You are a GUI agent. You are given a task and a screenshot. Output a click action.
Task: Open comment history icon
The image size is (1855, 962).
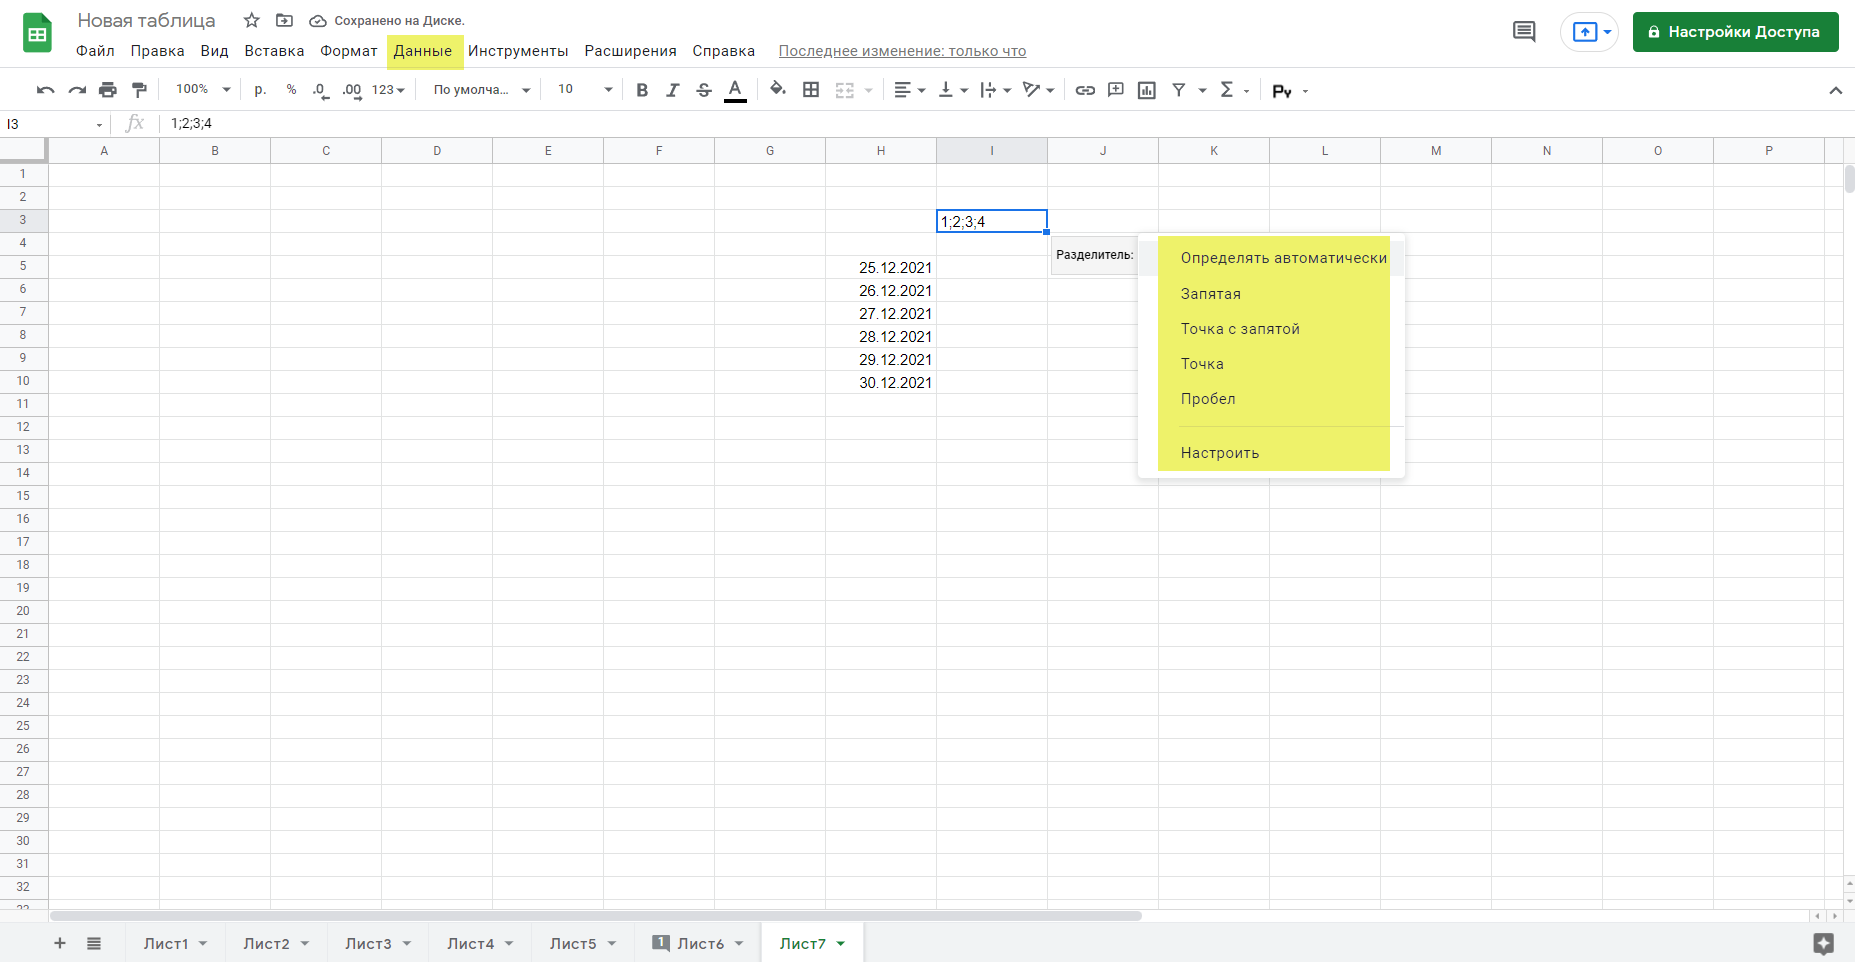pos(1524,32)
